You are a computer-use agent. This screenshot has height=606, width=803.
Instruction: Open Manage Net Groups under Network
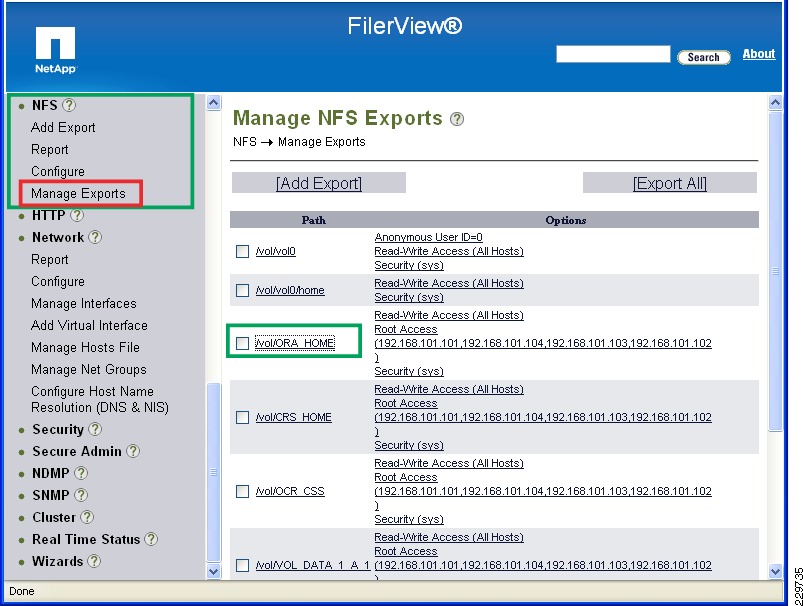pyautogui.click(x=89, y=369)
